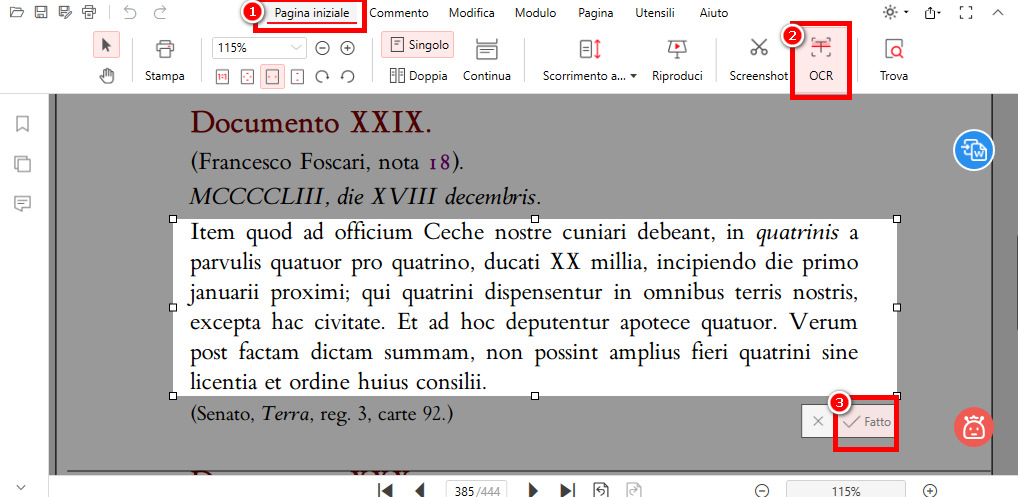Activate the OCR tool
1018x497 pixels.
(x=821, y=62)
